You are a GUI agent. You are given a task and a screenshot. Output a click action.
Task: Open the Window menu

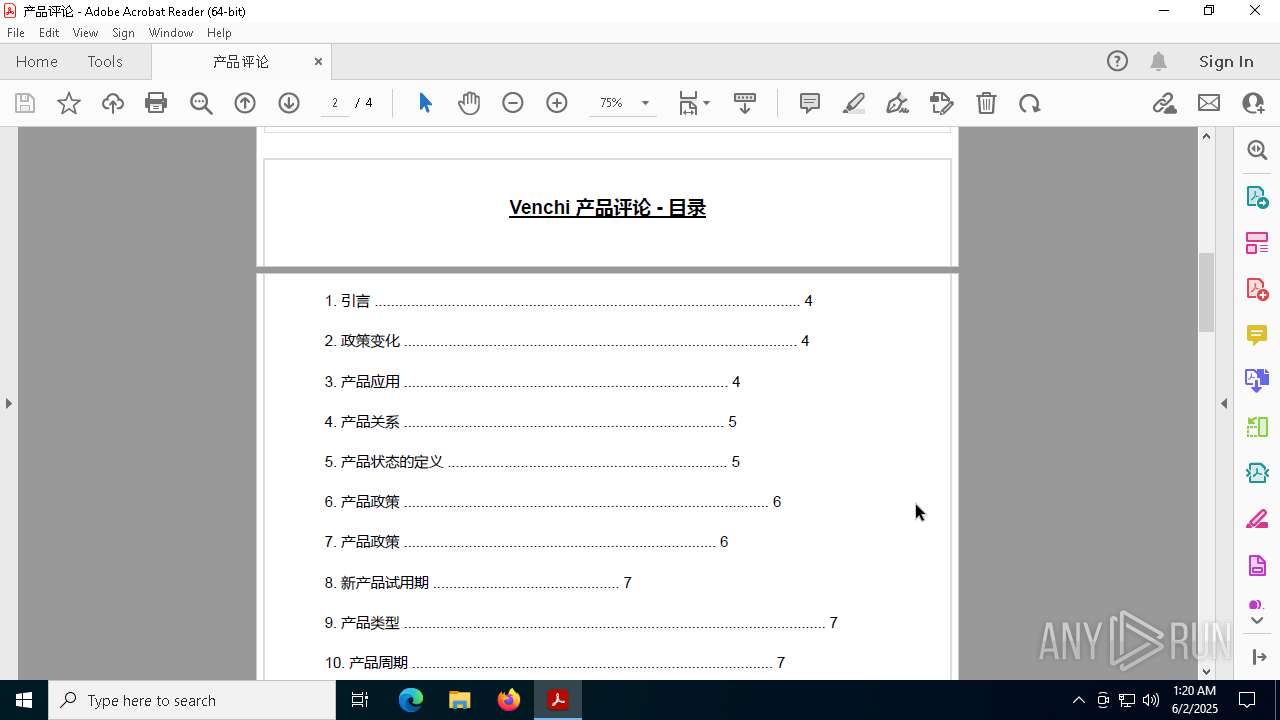click(x=171, y=33)
